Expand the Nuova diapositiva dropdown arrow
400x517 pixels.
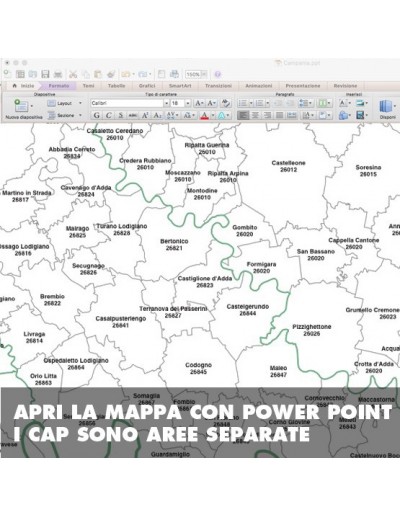(x=32, y=106)
